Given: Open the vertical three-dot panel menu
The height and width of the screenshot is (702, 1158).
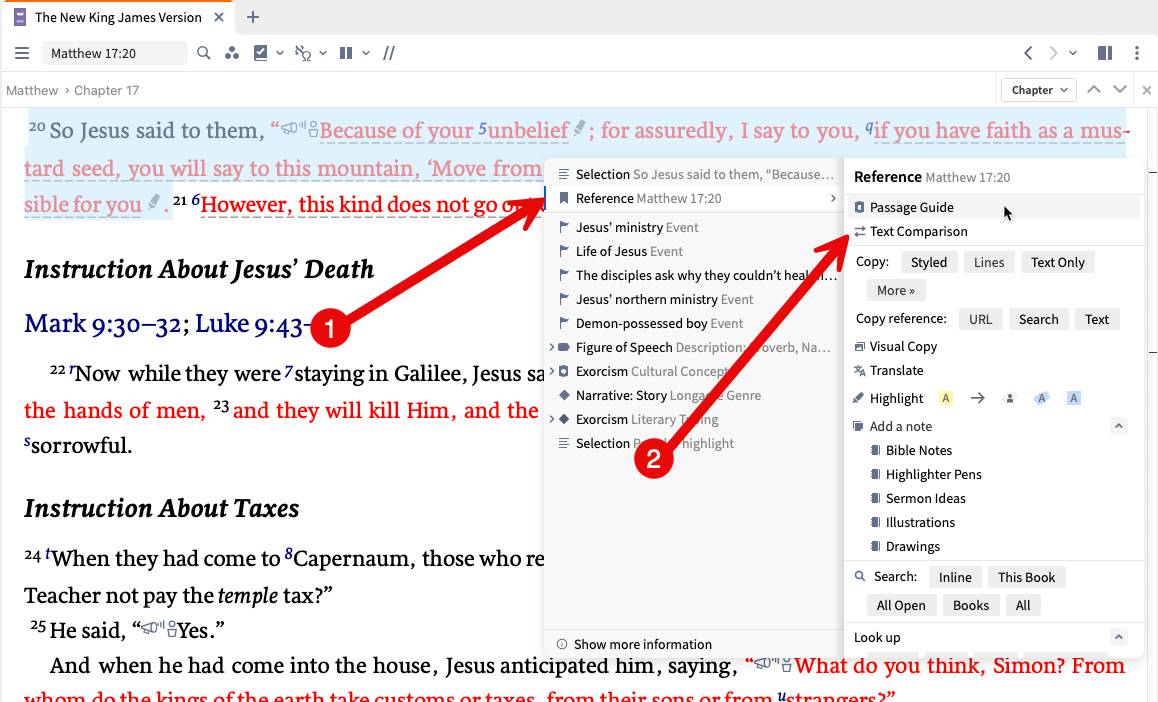Looking at the screenshot, I should point(1137,53).
